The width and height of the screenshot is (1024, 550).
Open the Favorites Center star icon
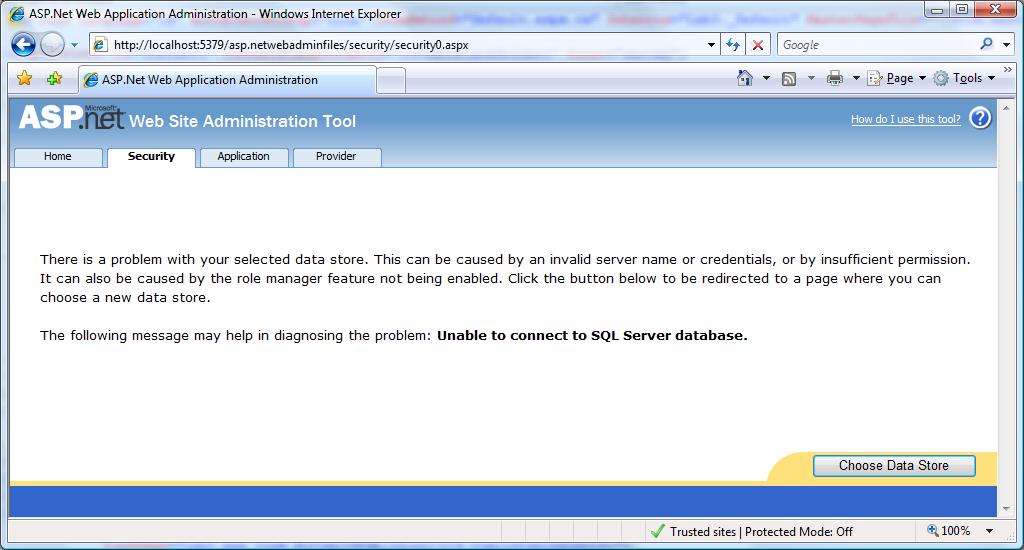(x=25, y=78)
